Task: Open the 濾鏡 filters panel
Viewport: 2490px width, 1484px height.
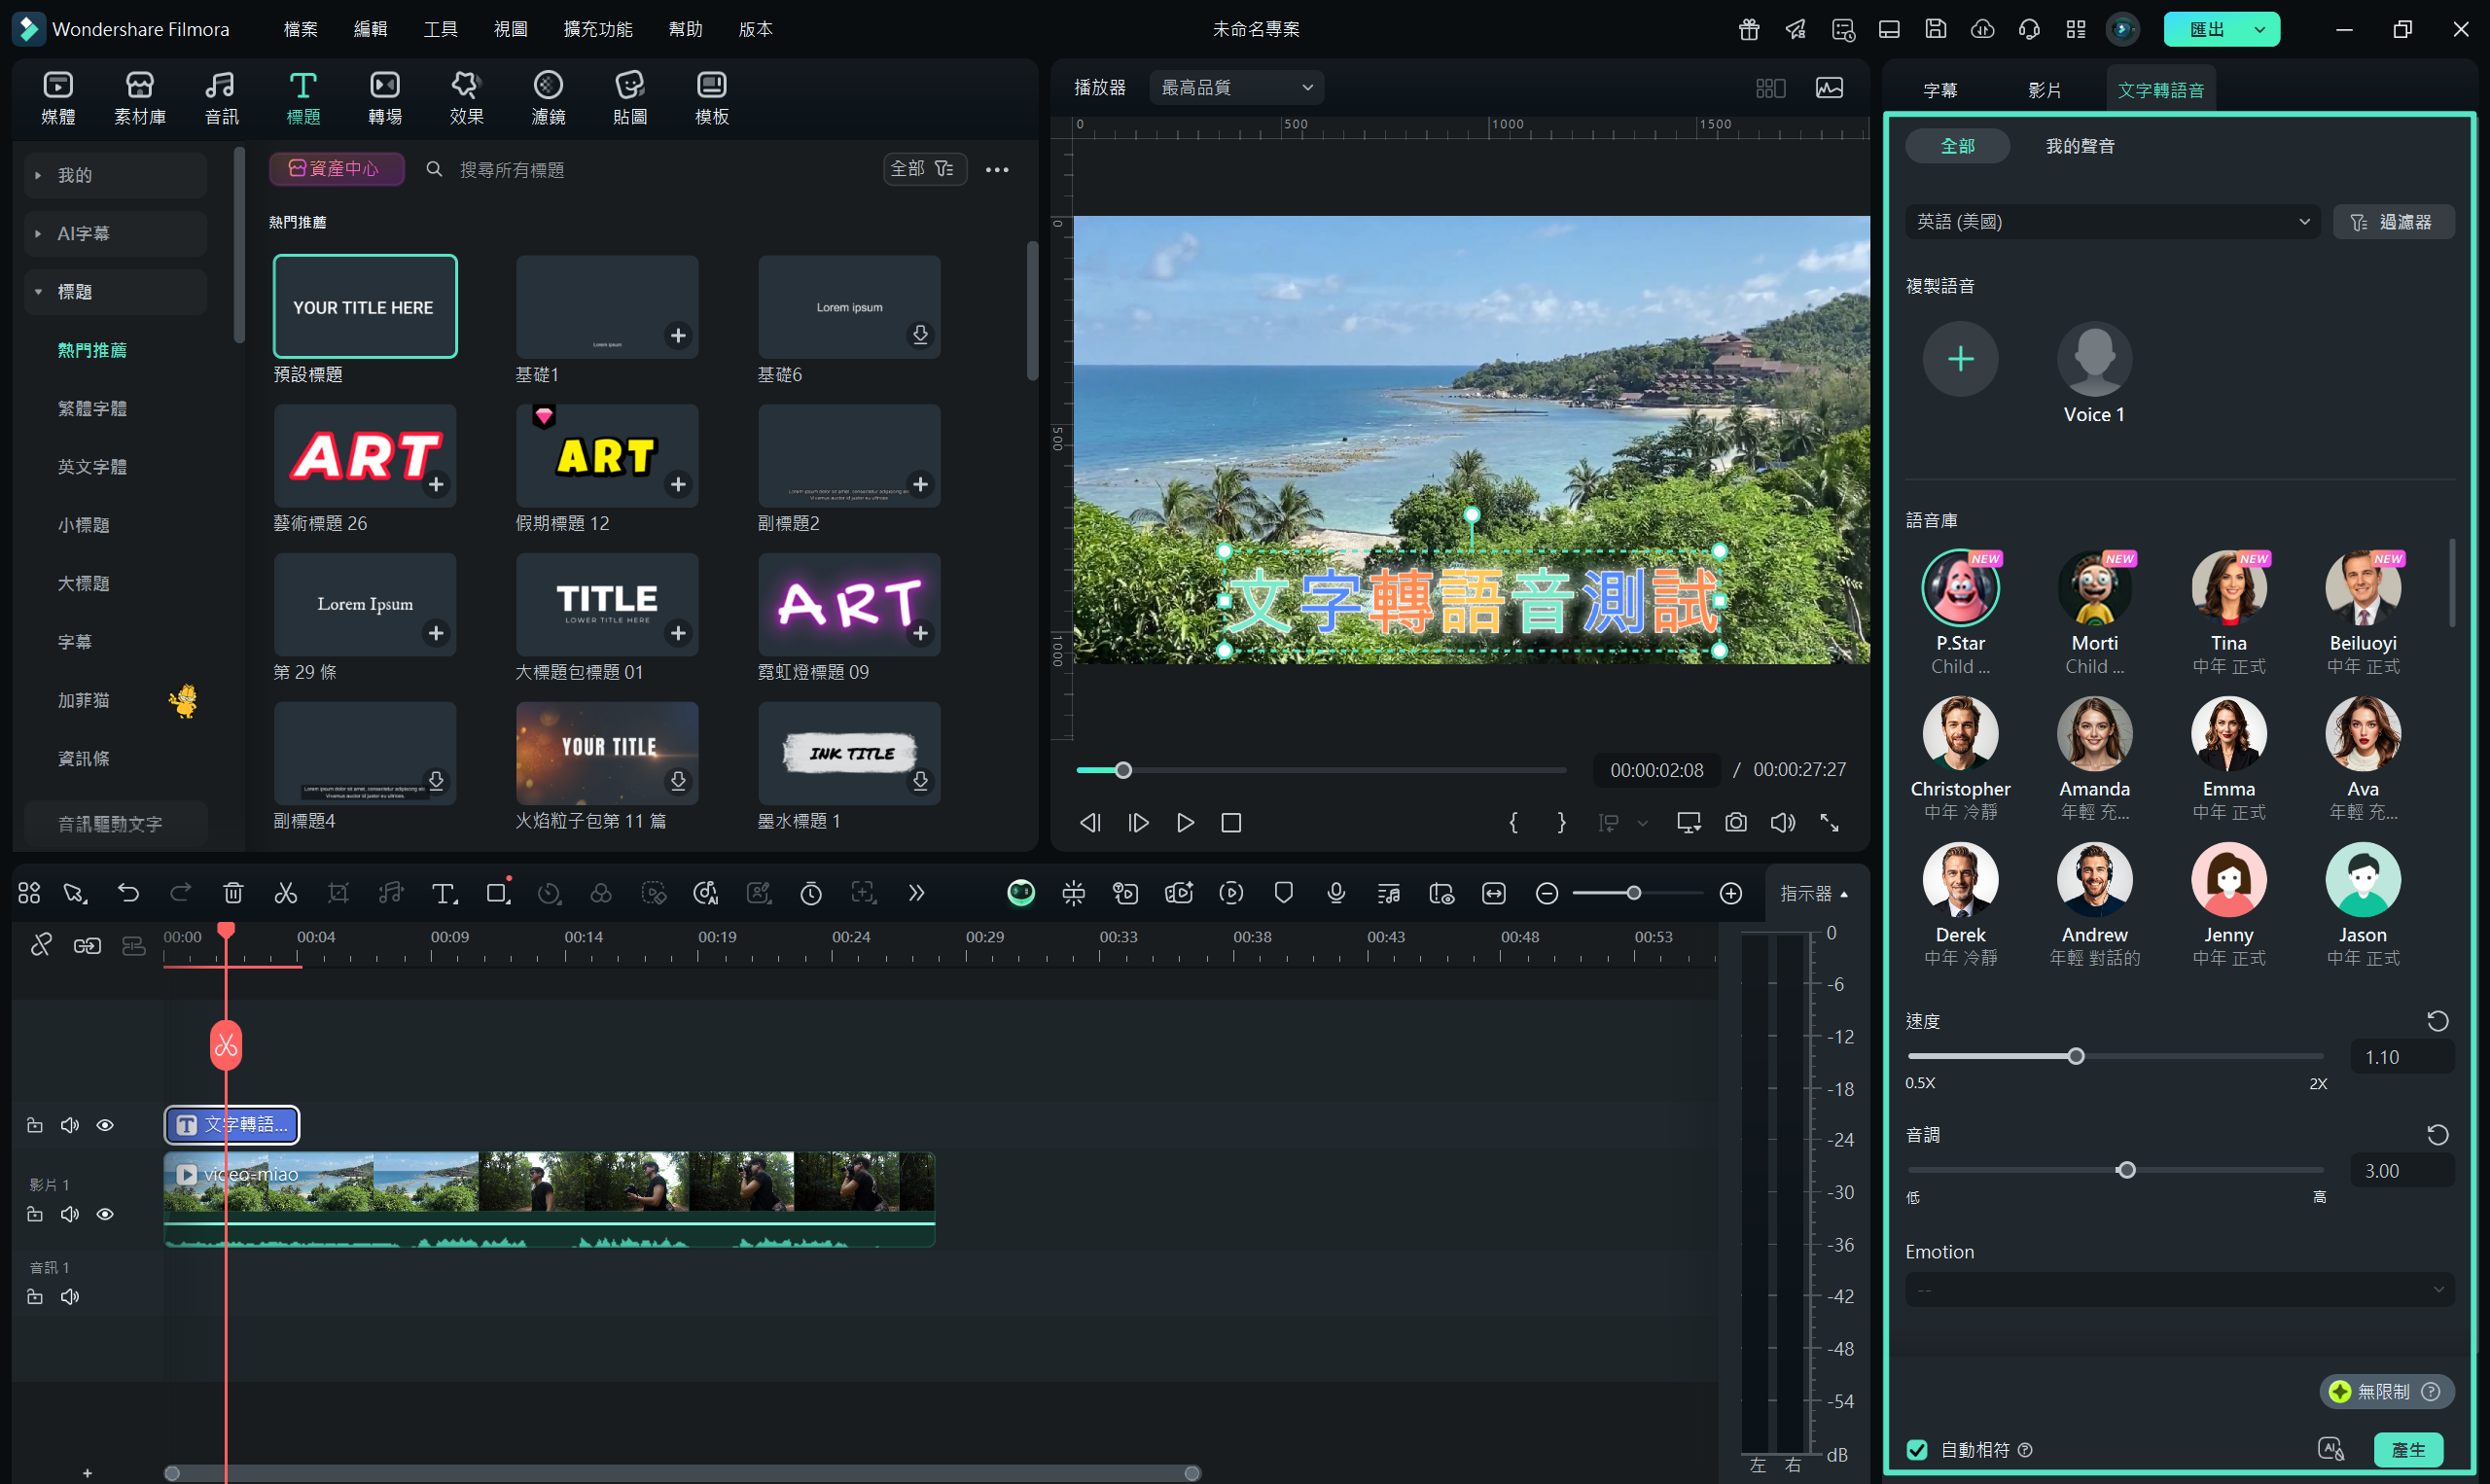Action: pyautogui.click(x=548, y=97)
